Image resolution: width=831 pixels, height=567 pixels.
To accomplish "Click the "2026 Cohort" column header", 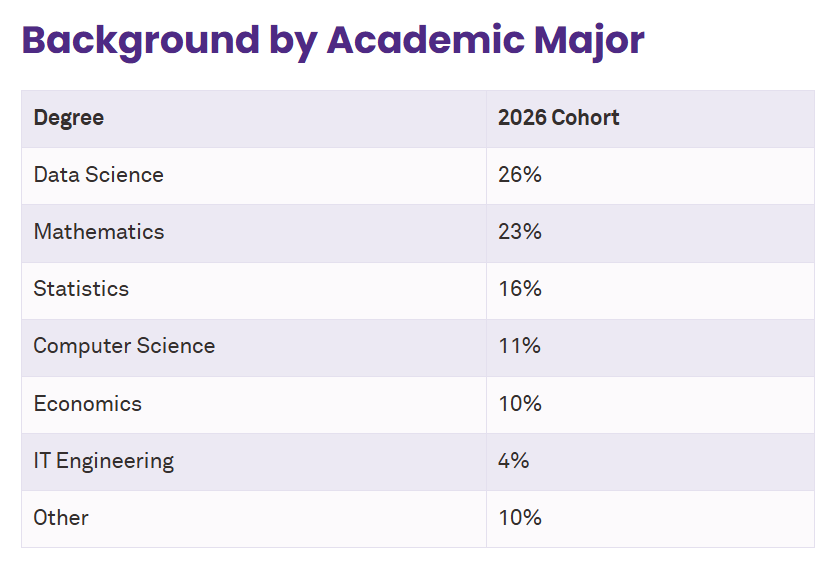I will click(558, 118).
